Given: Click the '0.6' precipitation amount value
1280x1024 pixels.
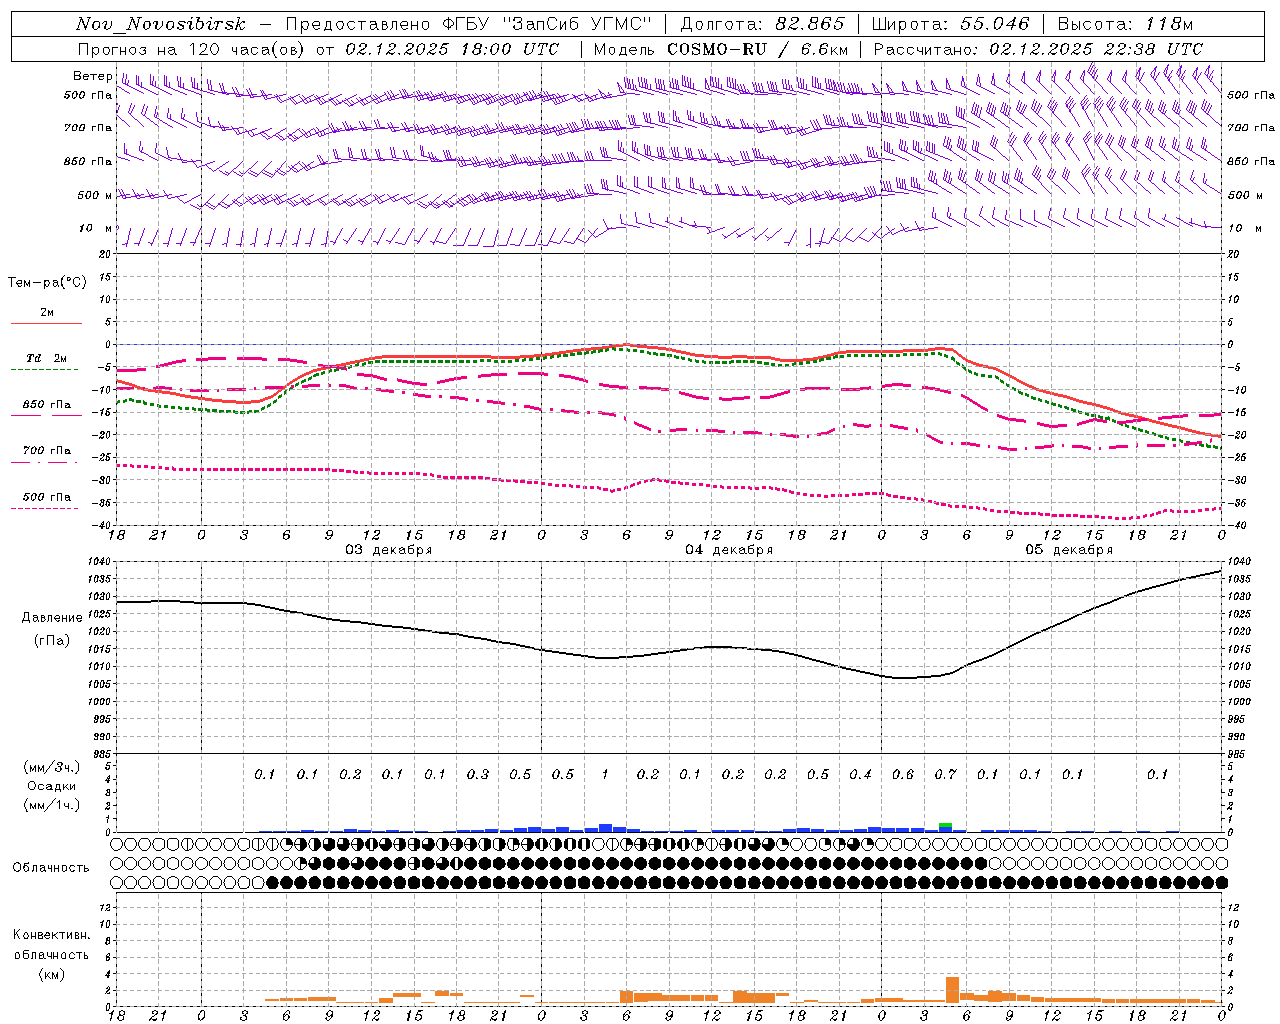Looking at the screenshot, I should (x=903, y=774).
